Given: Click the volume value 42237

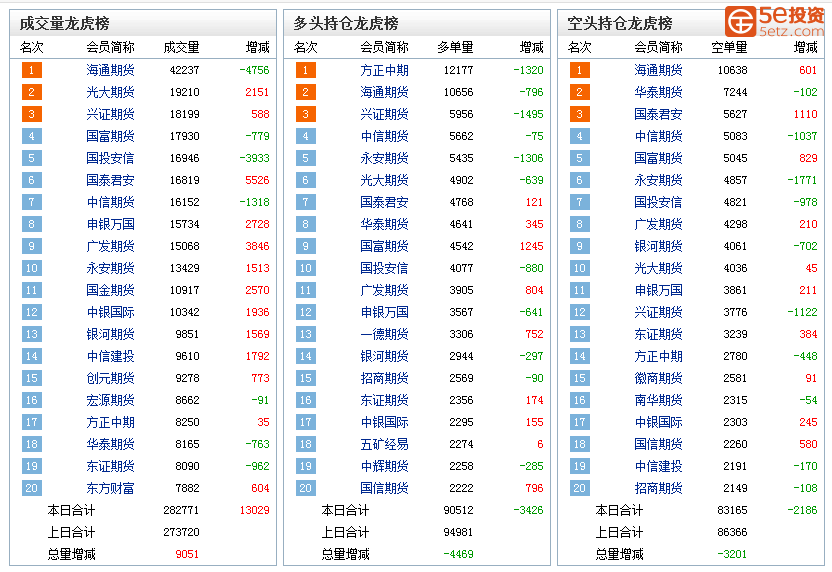Looking at the screenshot, I should 185,70.
